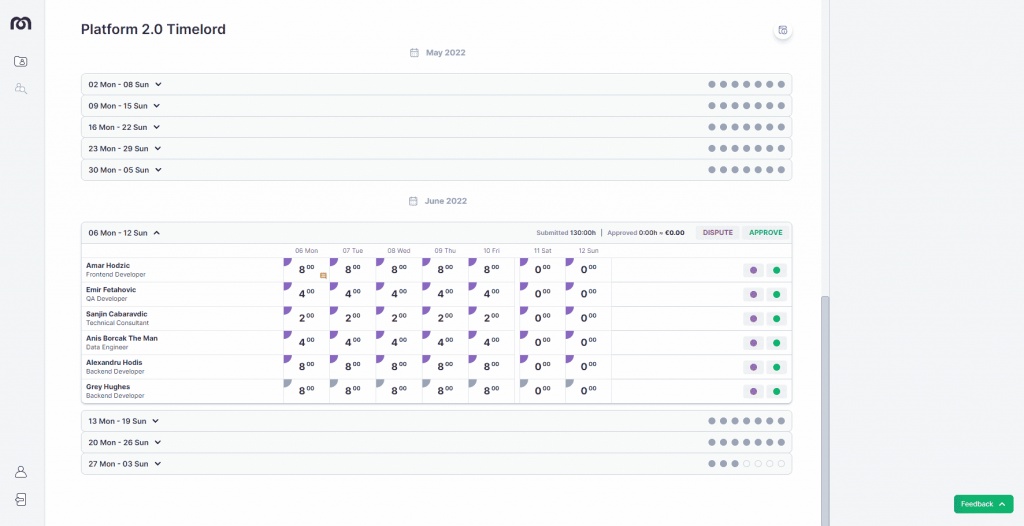Click the Approved 0:00h summary text
Screen dimensions: 1024x526
click(646, 233)
